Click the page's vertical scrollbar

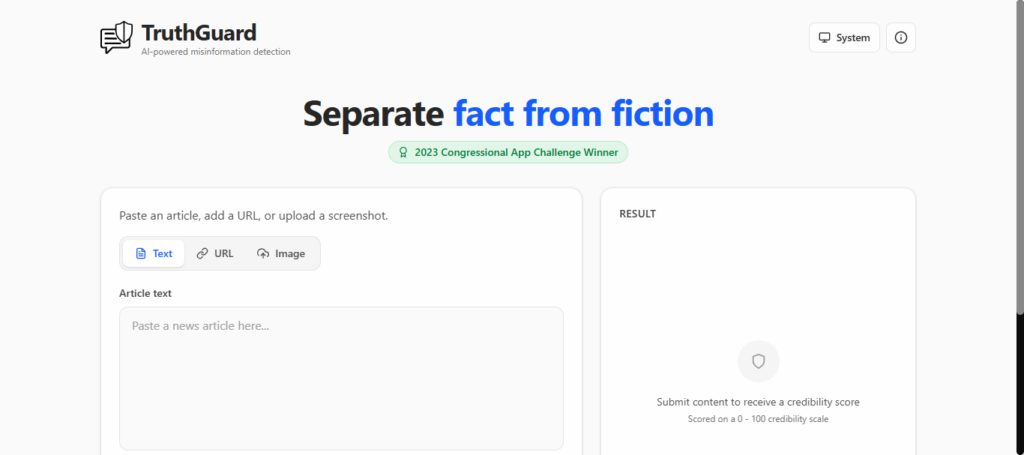point(1019,227)
